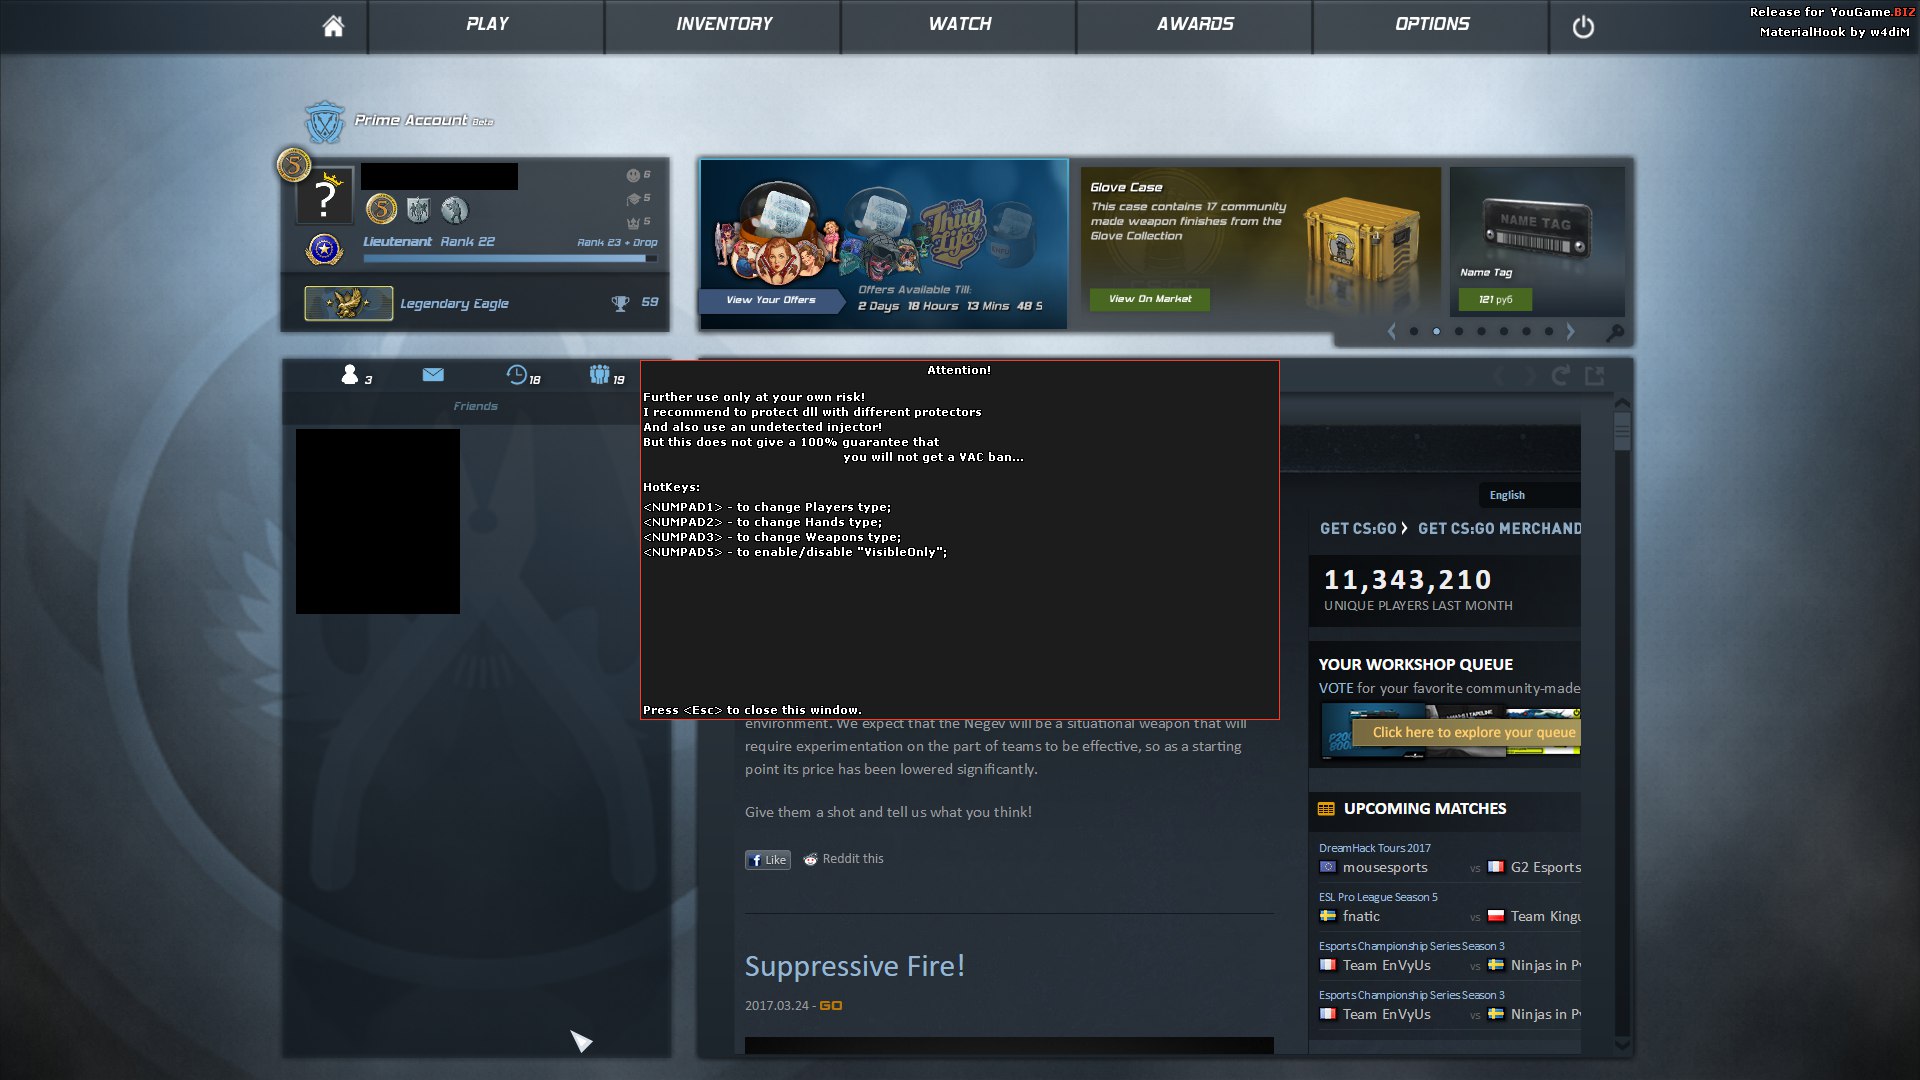Select the seventh carousel page dot

[x=1549, y=331]
